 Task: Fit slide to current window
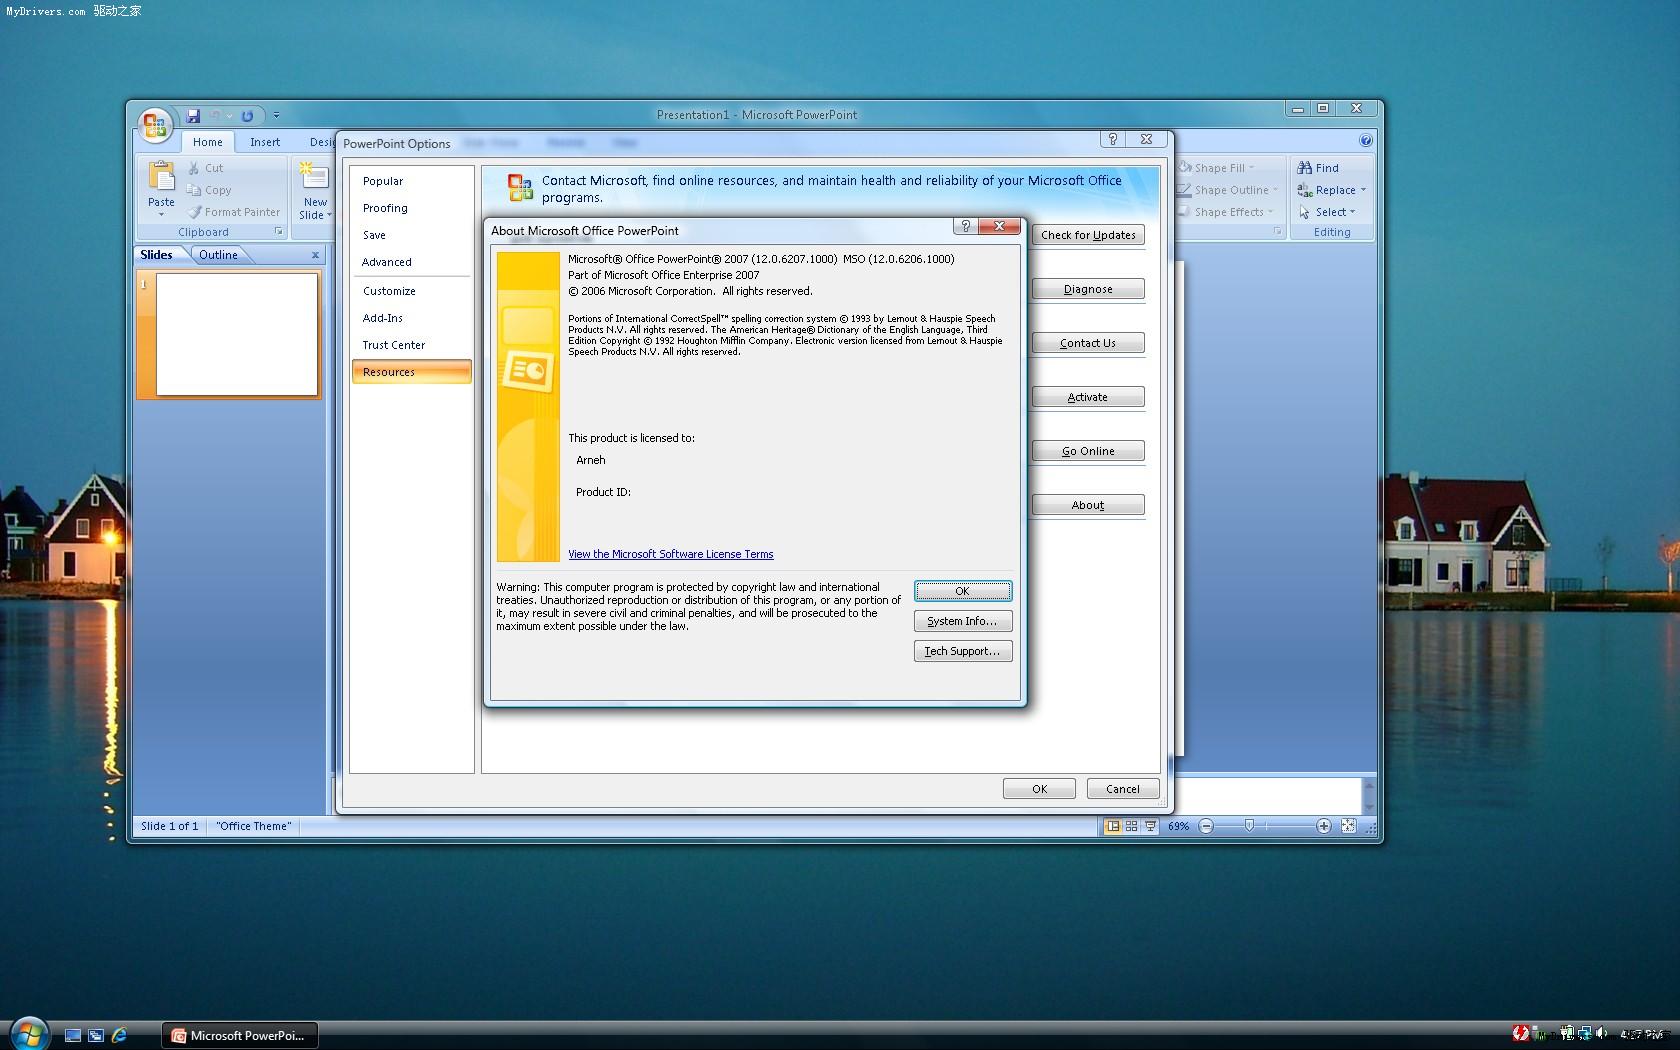[1348, 826]
